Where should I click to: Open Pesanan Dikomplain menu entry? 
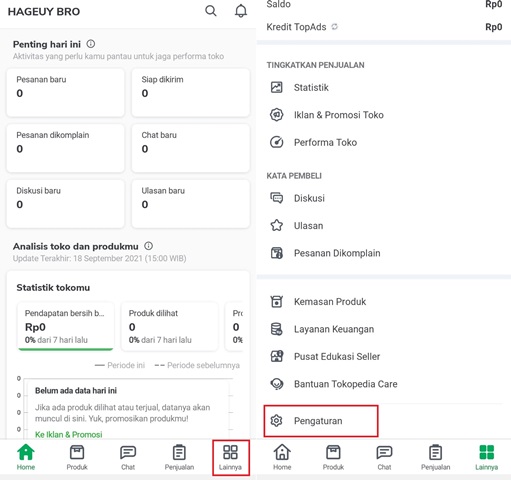pyautogui.click(x=383, y=253)
